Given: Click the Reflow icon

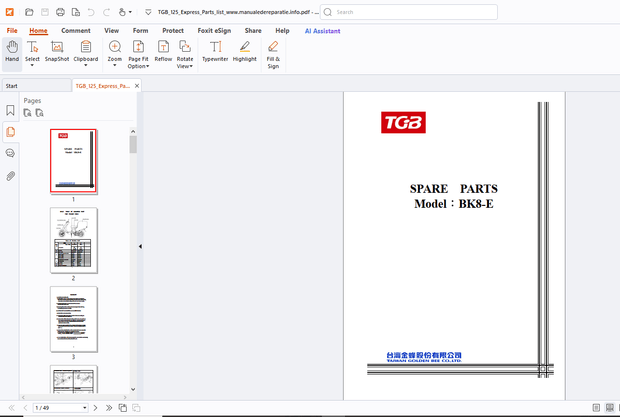Looking at the screenshot, I should 163,52.
